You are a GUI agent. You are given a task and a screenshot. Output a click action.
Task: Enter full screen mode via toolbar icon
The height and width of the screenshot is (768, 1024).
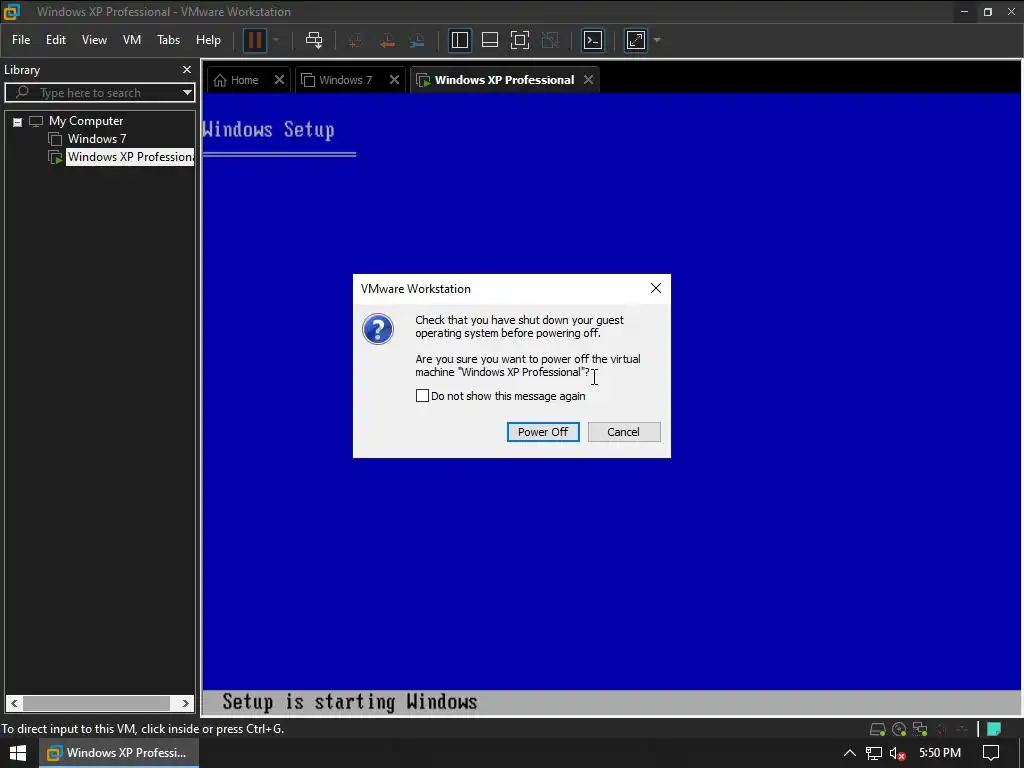520,40
